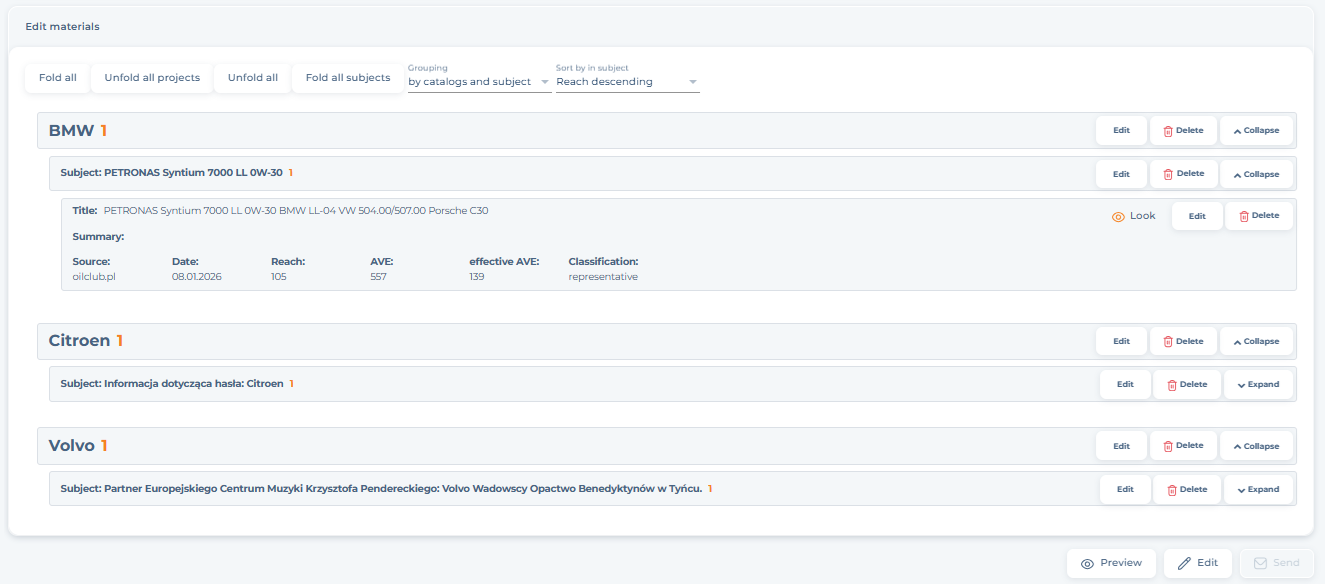1325x584 pixels.
Task: Click bottom Edit button with pencil icon
Action: [x=1197, y=563]
